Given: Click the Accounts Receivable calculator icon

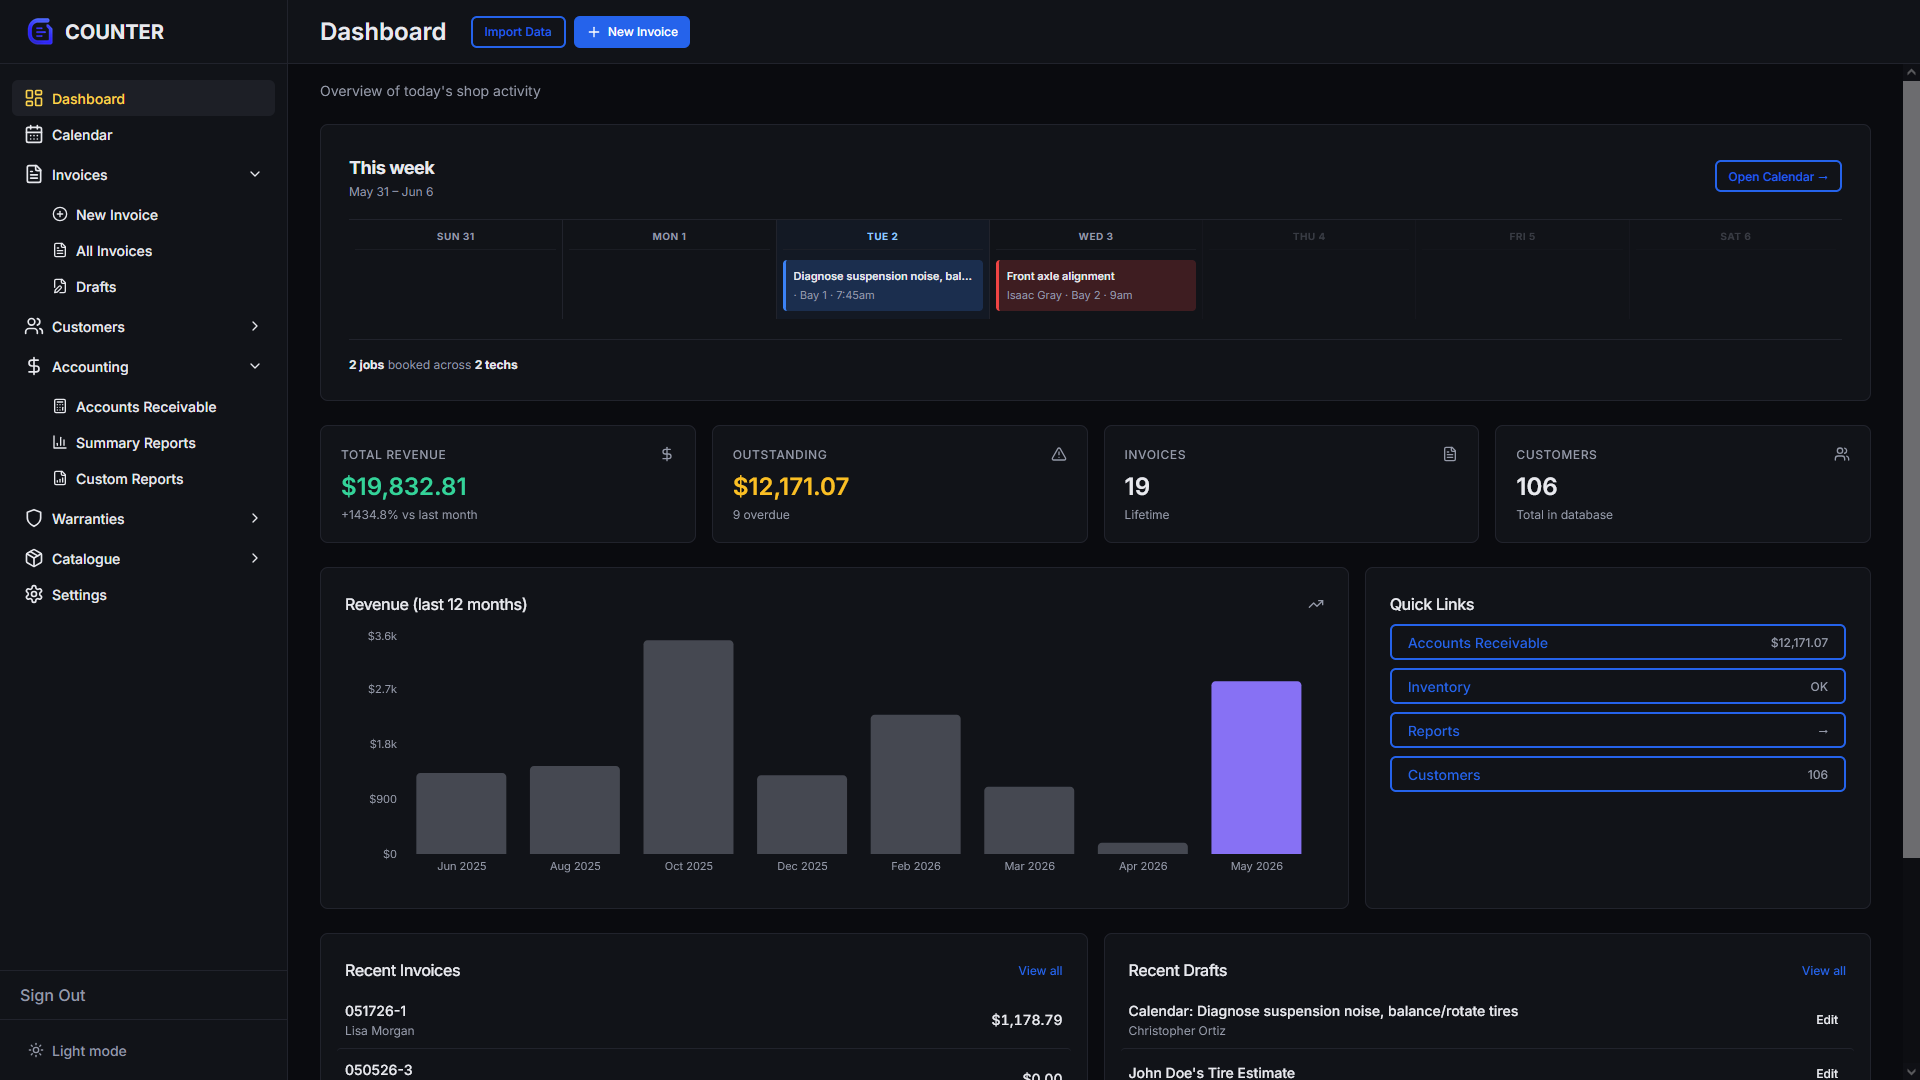Looking at the screenshot, I should tap(60, 406).
